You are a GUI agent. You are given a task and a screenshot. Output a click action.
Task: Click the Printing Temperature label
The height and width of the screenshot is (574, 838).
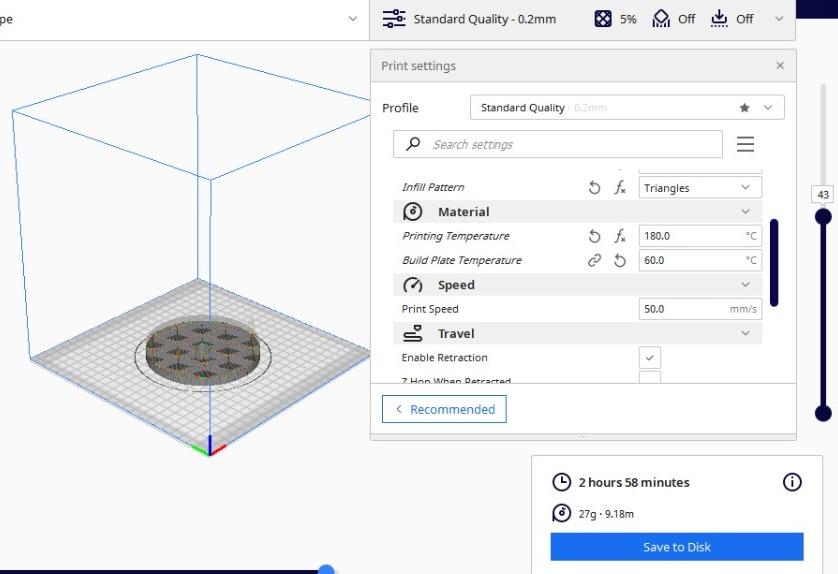tap(455, 236)
